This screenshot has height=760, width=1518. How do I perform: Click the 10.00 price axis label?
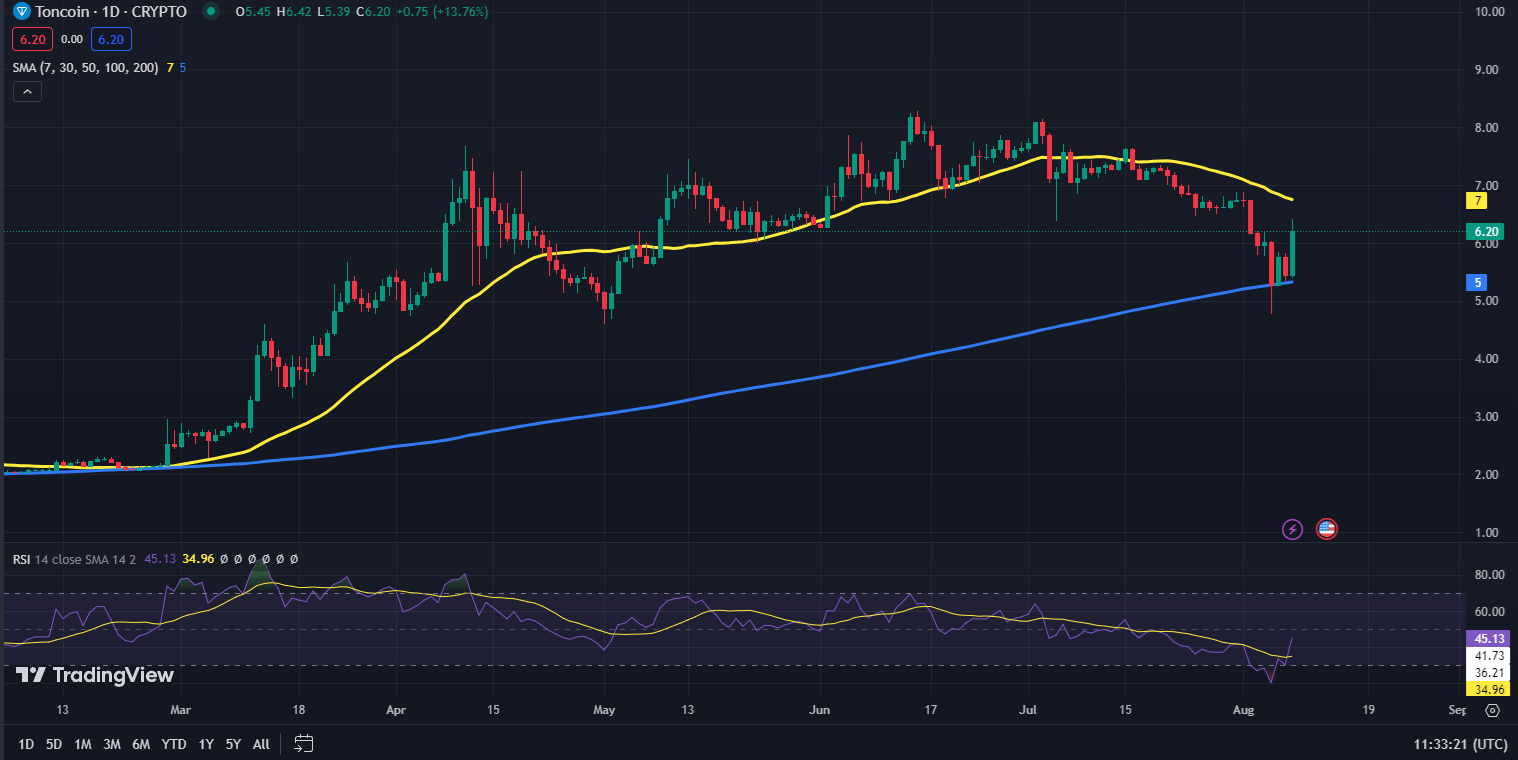click(1488, 12)
